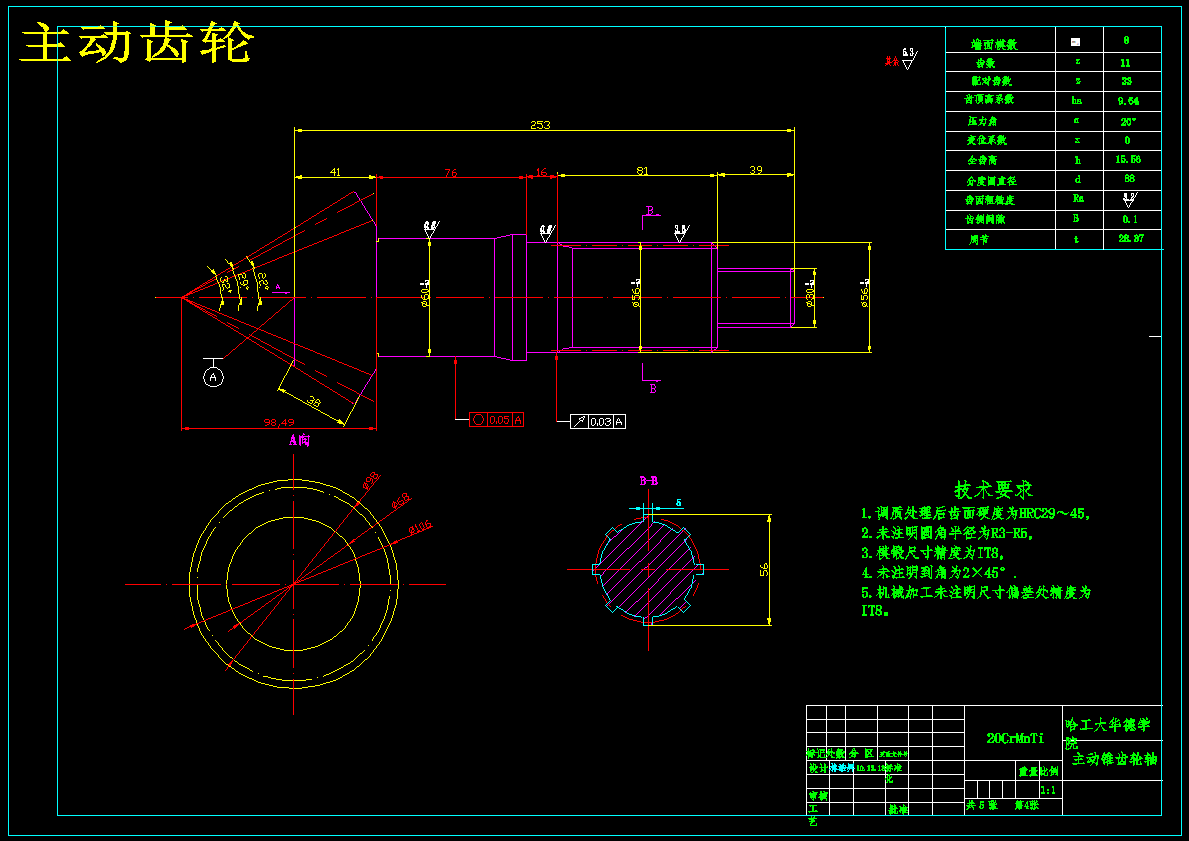Click the 设计 cell in title block
Screen dimensions: 1189x841
[817, 768]
